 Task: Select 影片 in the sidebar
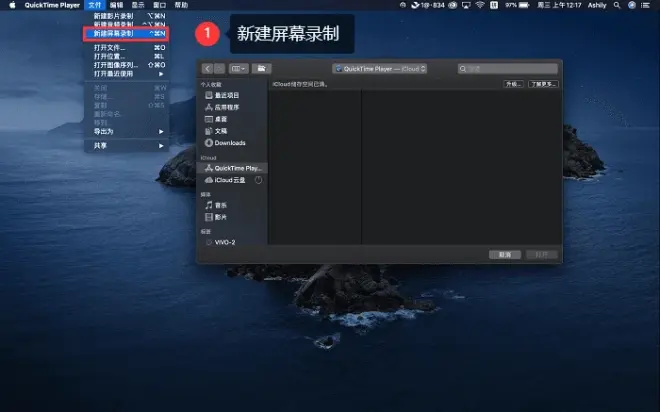click(232, 217)
